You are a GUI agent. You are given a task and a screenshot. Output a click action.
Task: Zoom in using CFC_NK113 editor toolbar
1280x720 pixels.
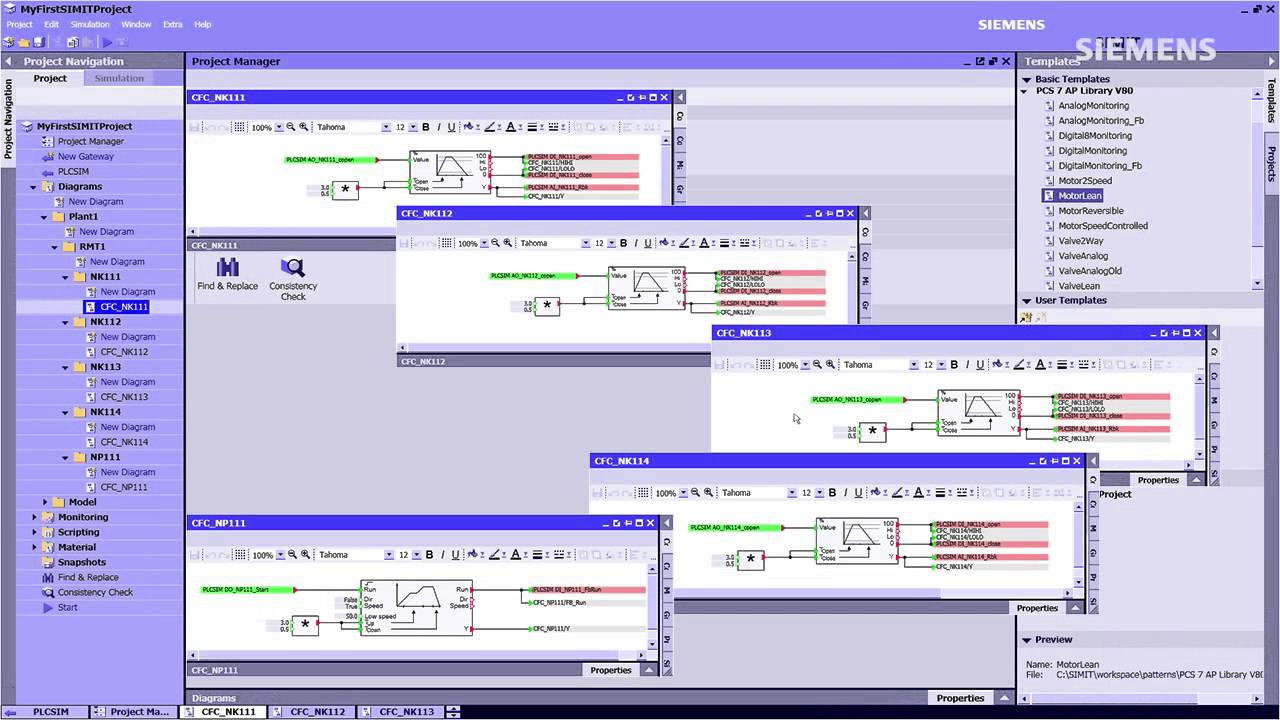830,365
